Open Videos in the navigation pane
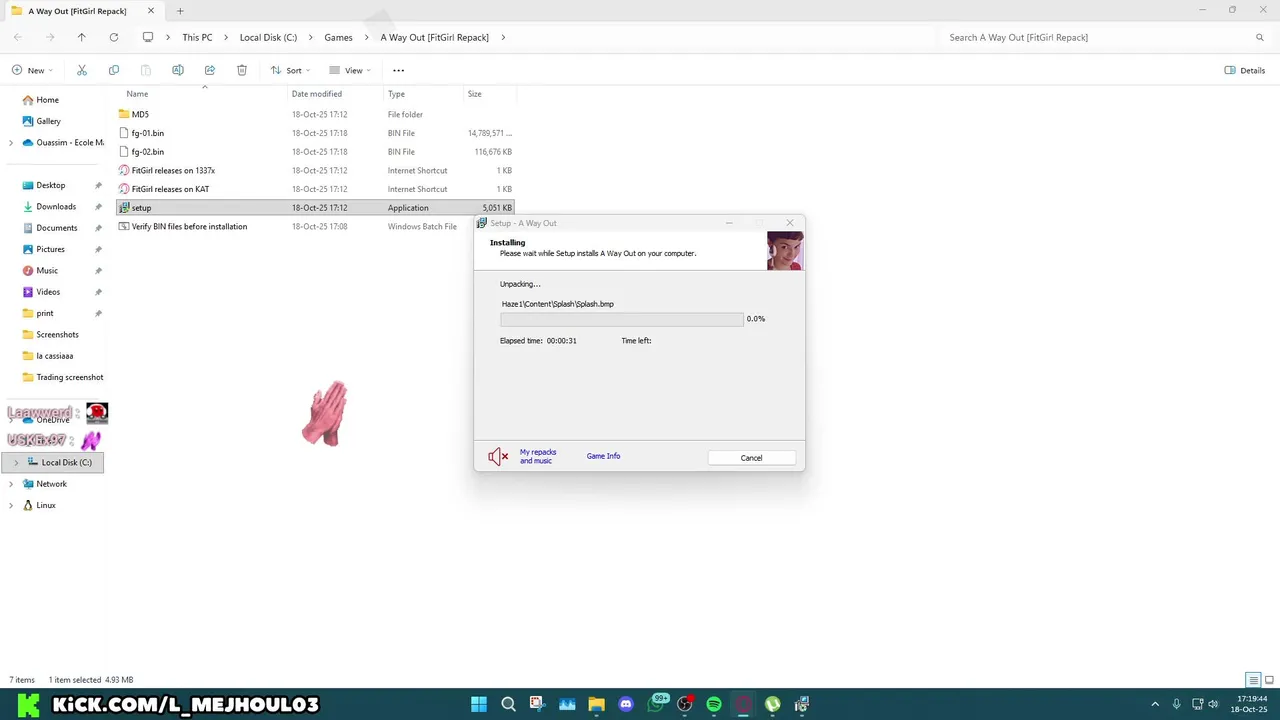The image size is (1280, 720). 48,292
